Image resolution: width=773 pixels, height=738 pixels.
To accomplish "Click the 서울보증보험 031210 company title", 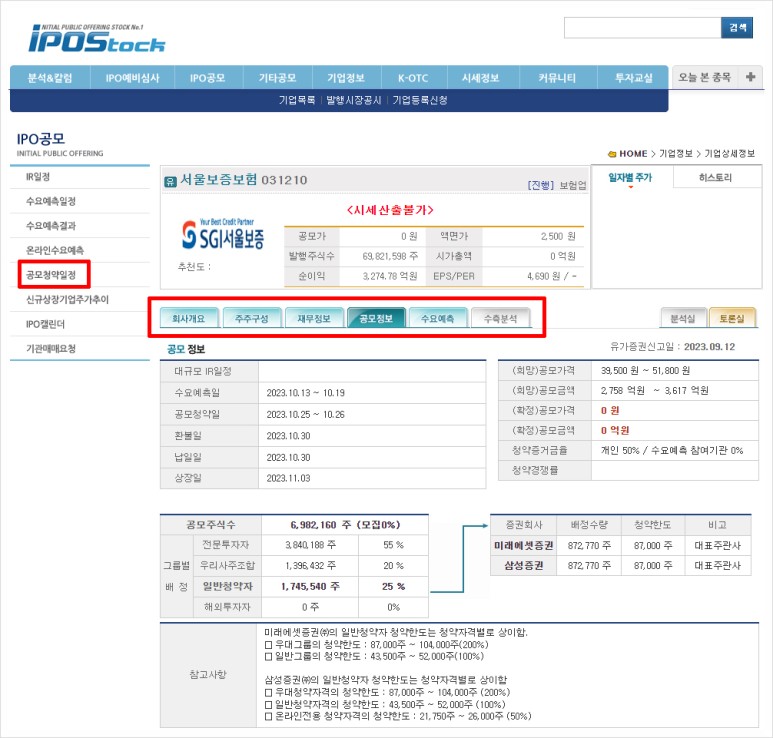I will (244, 179).
